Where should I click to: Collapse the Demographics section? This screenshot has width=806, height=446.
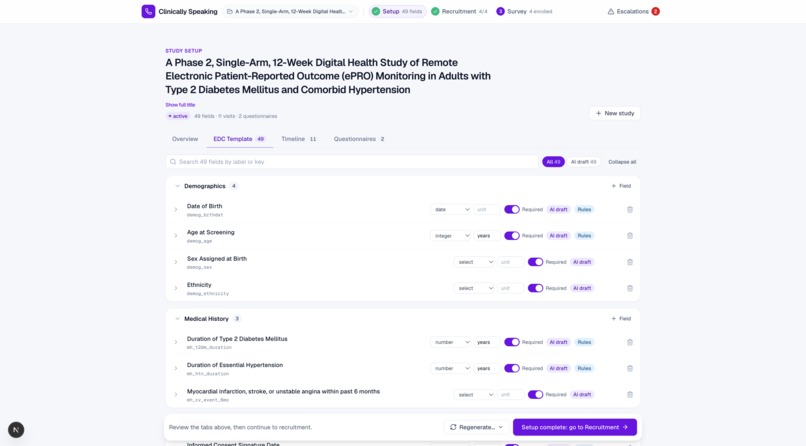[177, 186]
